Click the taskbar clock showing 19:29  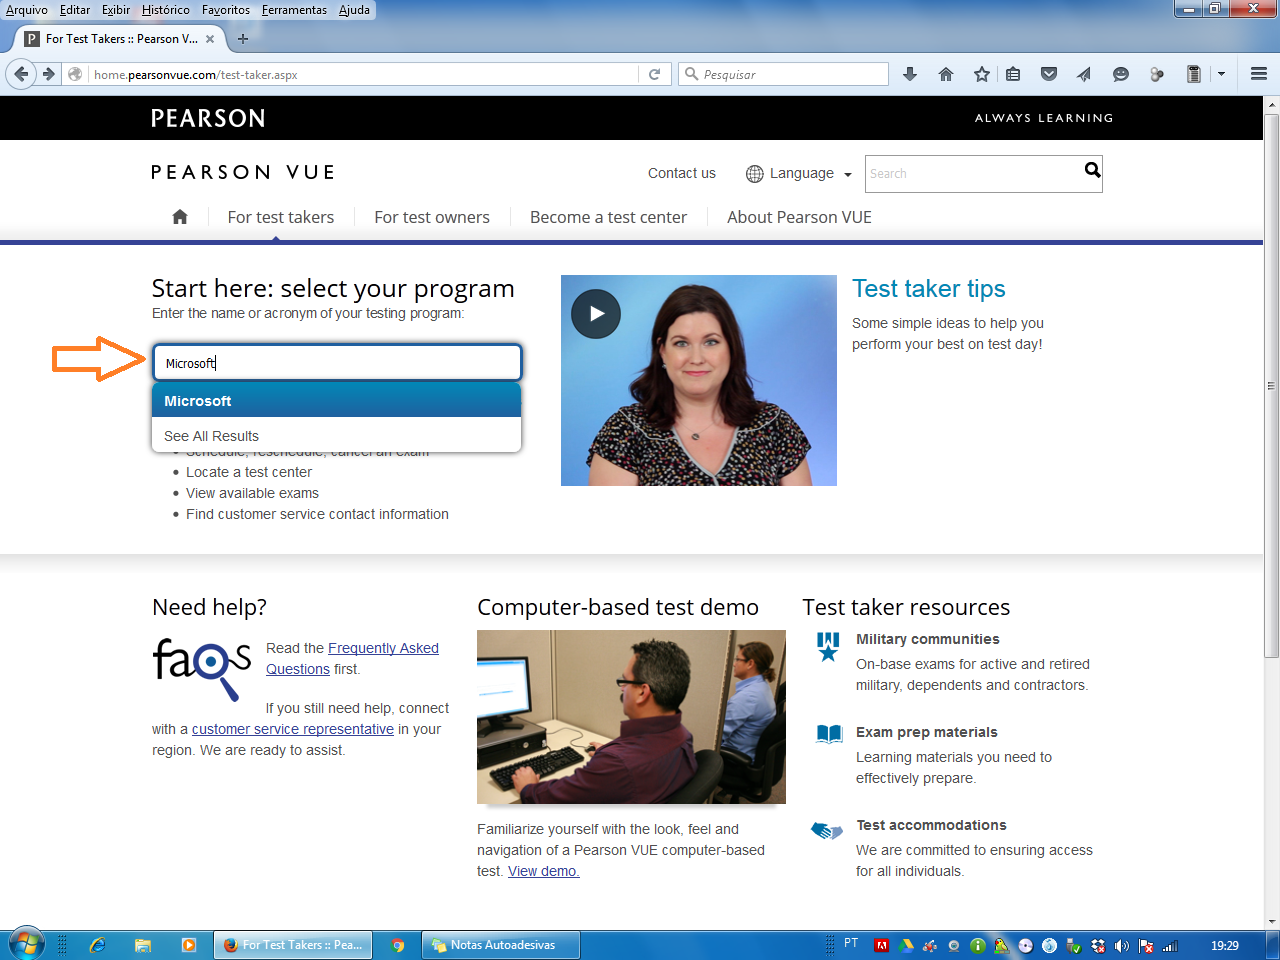pos(1225,945)
